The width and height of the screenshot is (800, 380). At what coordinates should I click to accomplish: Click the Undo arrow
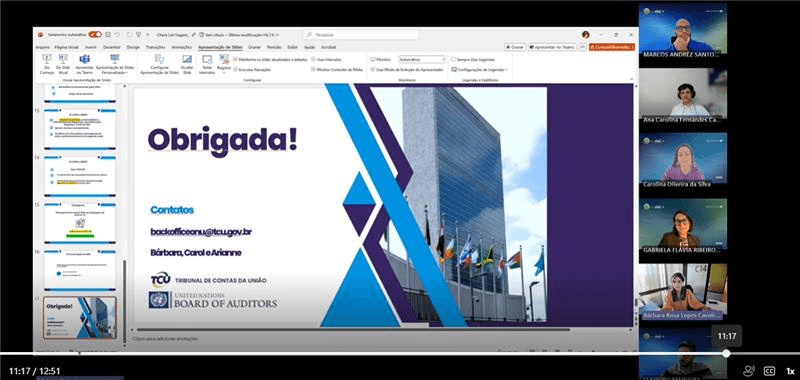coord(117,35)
